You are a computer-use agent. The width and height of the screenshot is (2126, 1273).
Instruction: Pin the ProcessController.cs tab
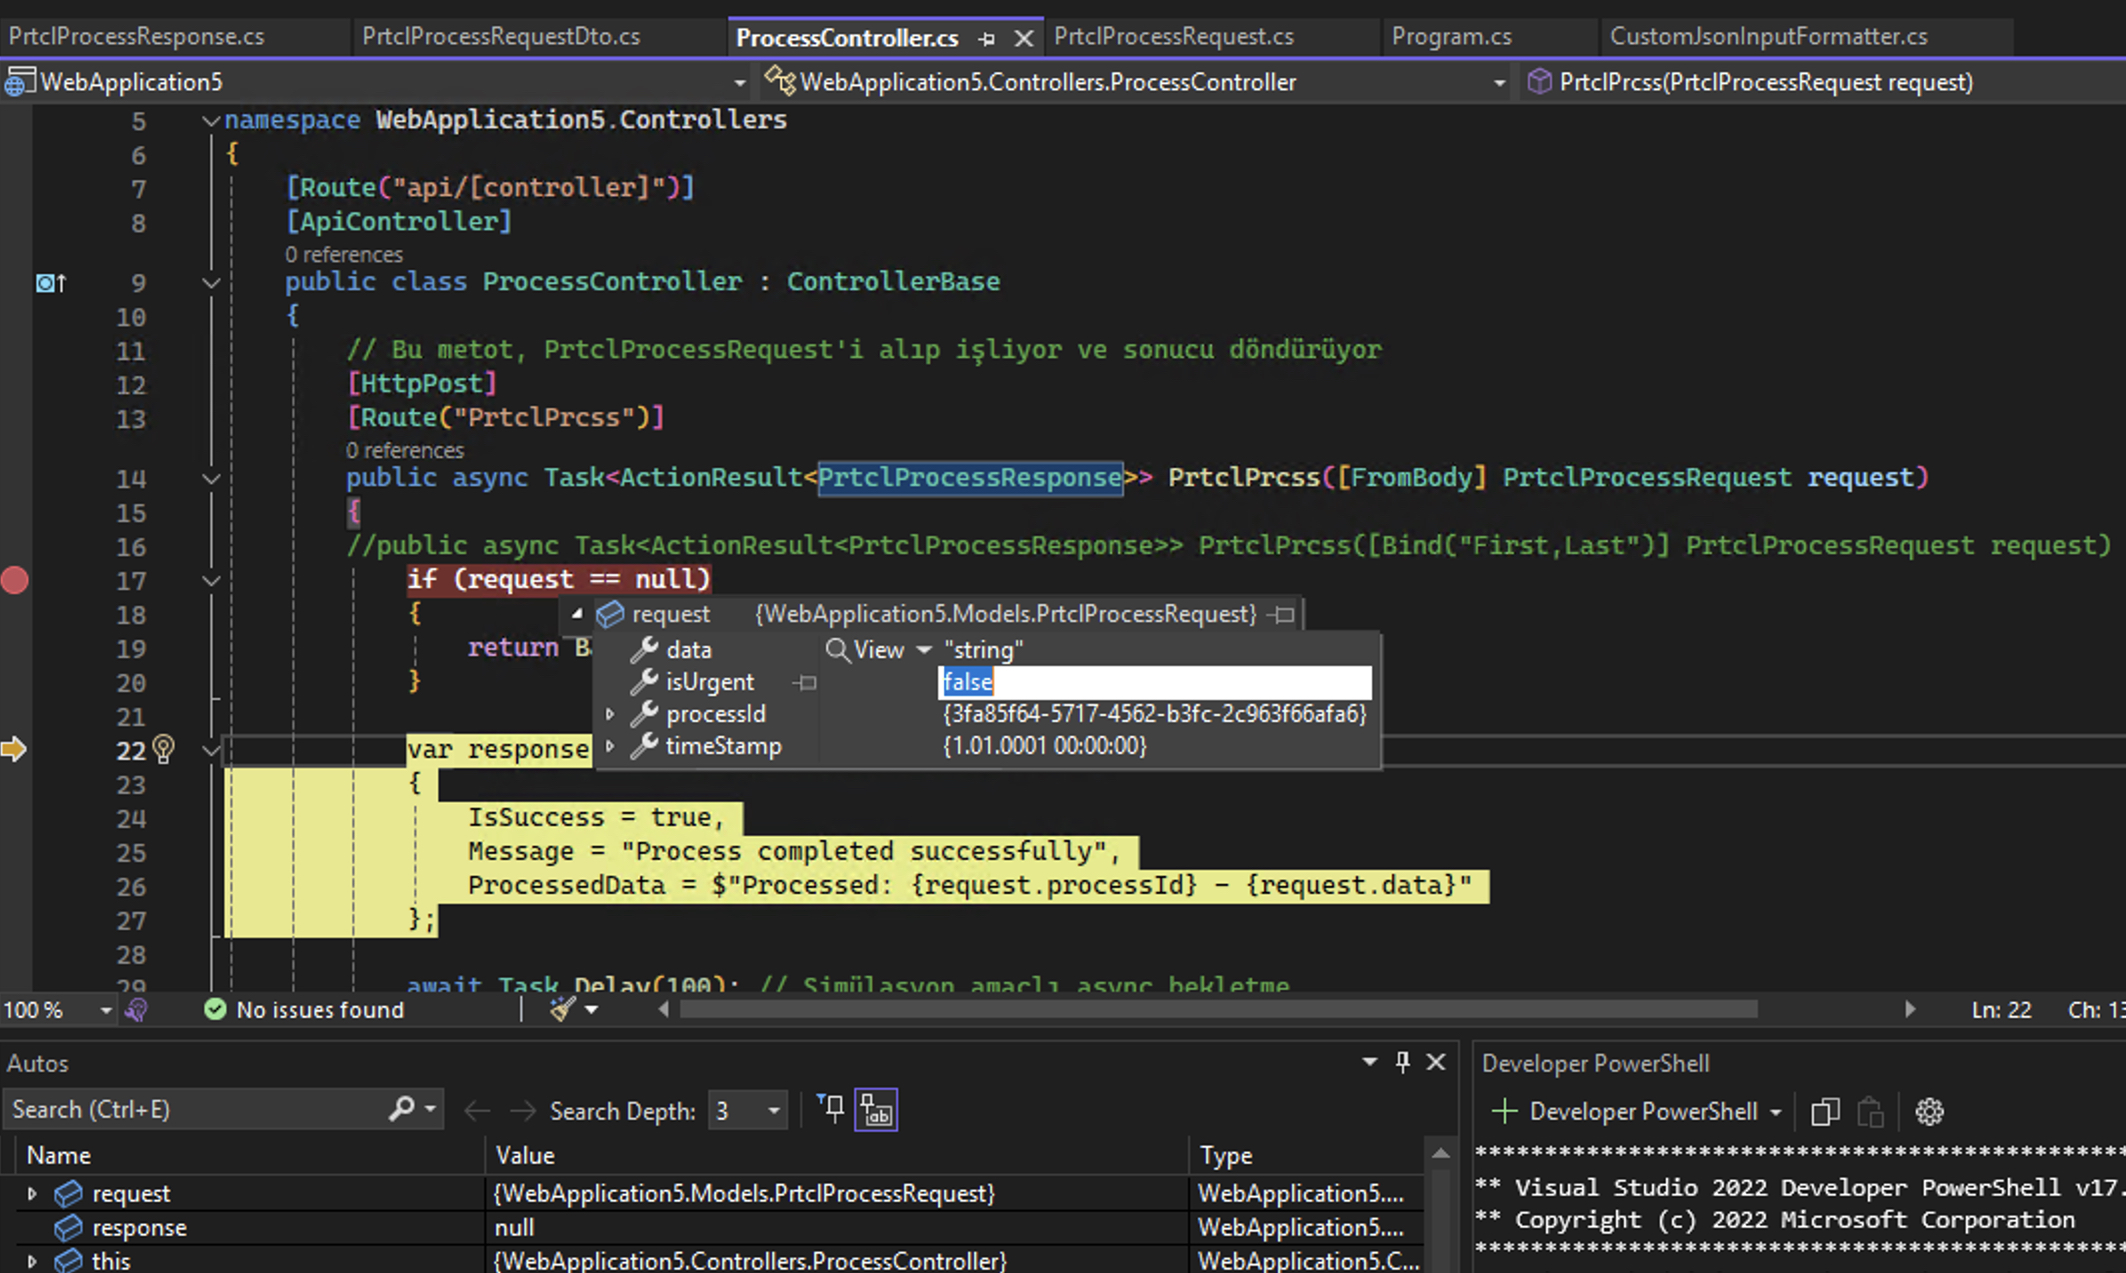point(987,39)
